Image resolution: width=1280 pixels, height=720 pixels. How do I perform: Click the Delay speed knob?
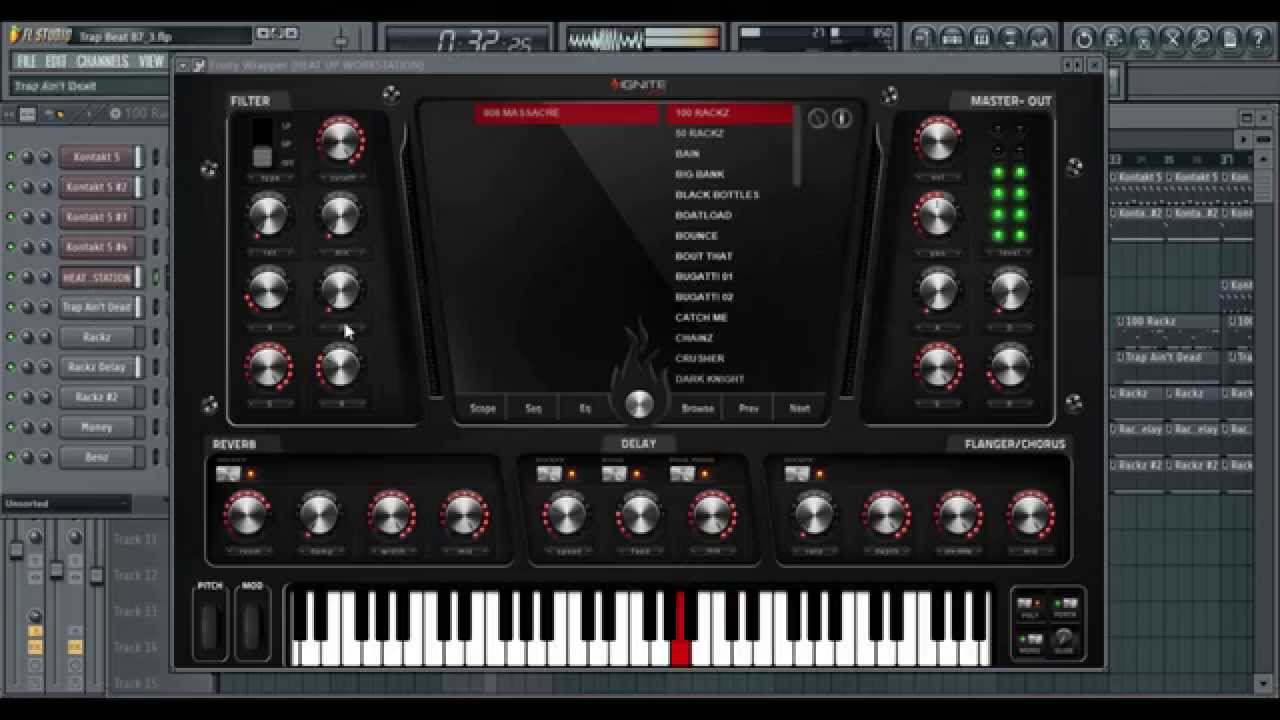tap(566, 515)
